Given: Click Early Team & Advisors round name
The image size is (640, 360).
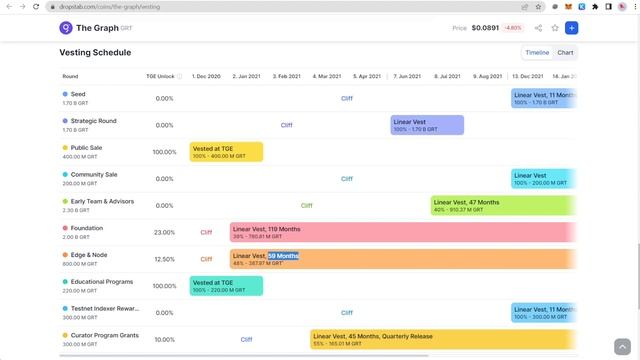Looking at the screenshot, I should (102, 201).
